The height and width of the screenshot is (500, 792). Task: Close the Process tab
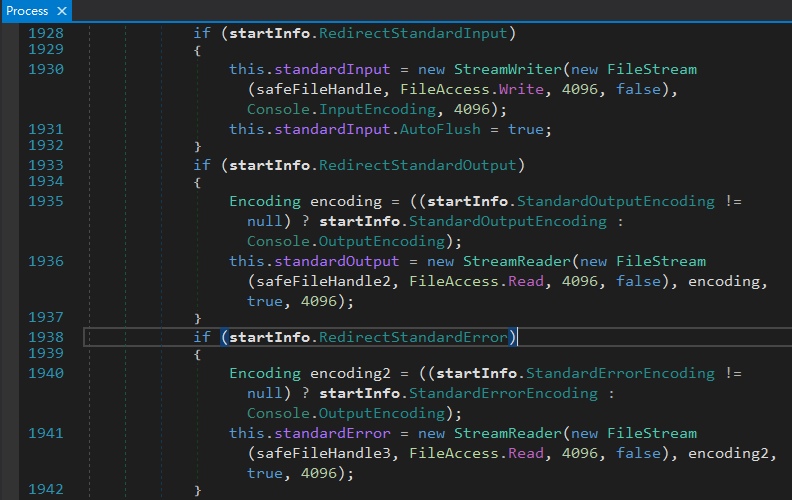[60, 11]
